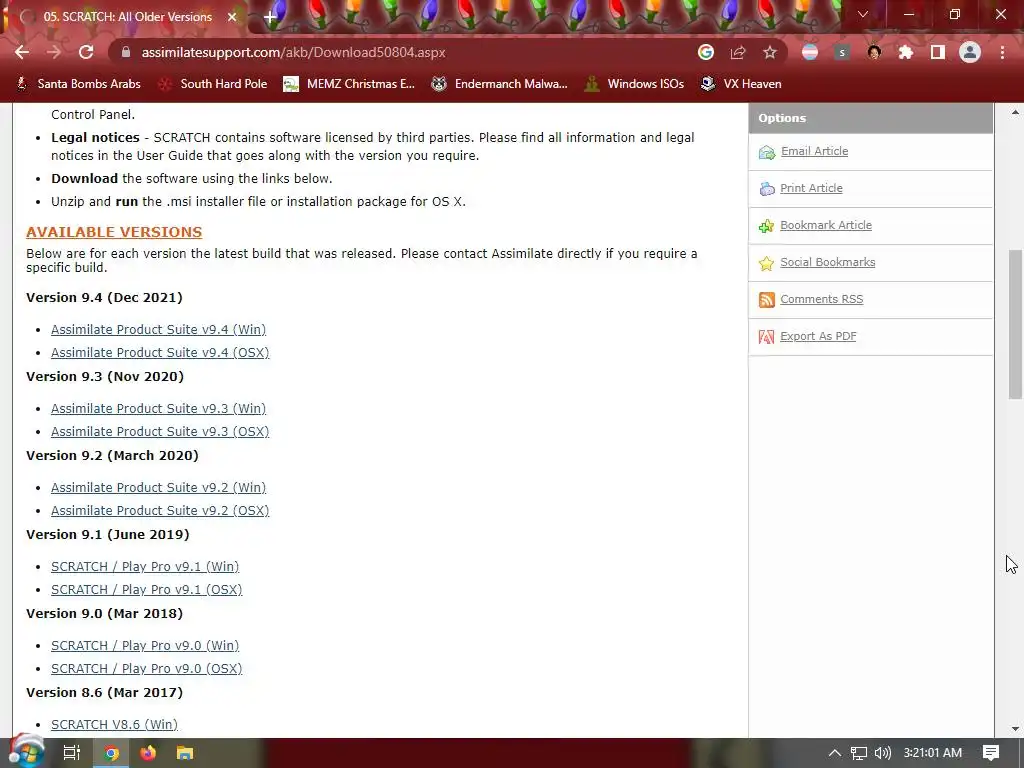The width and height of the screenshot is (1024, 768).
Task: Select the SCRATCH: All Older Versions tab
Action: click(127, 17)
